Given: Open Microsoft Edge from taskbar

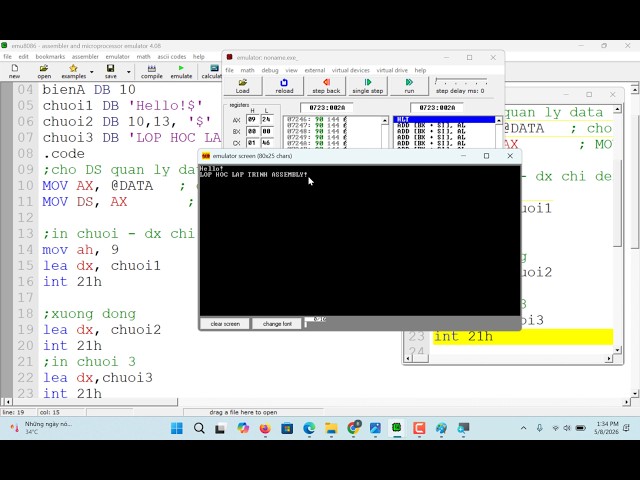Looking at the screenshot, I should tap(309, 428).
